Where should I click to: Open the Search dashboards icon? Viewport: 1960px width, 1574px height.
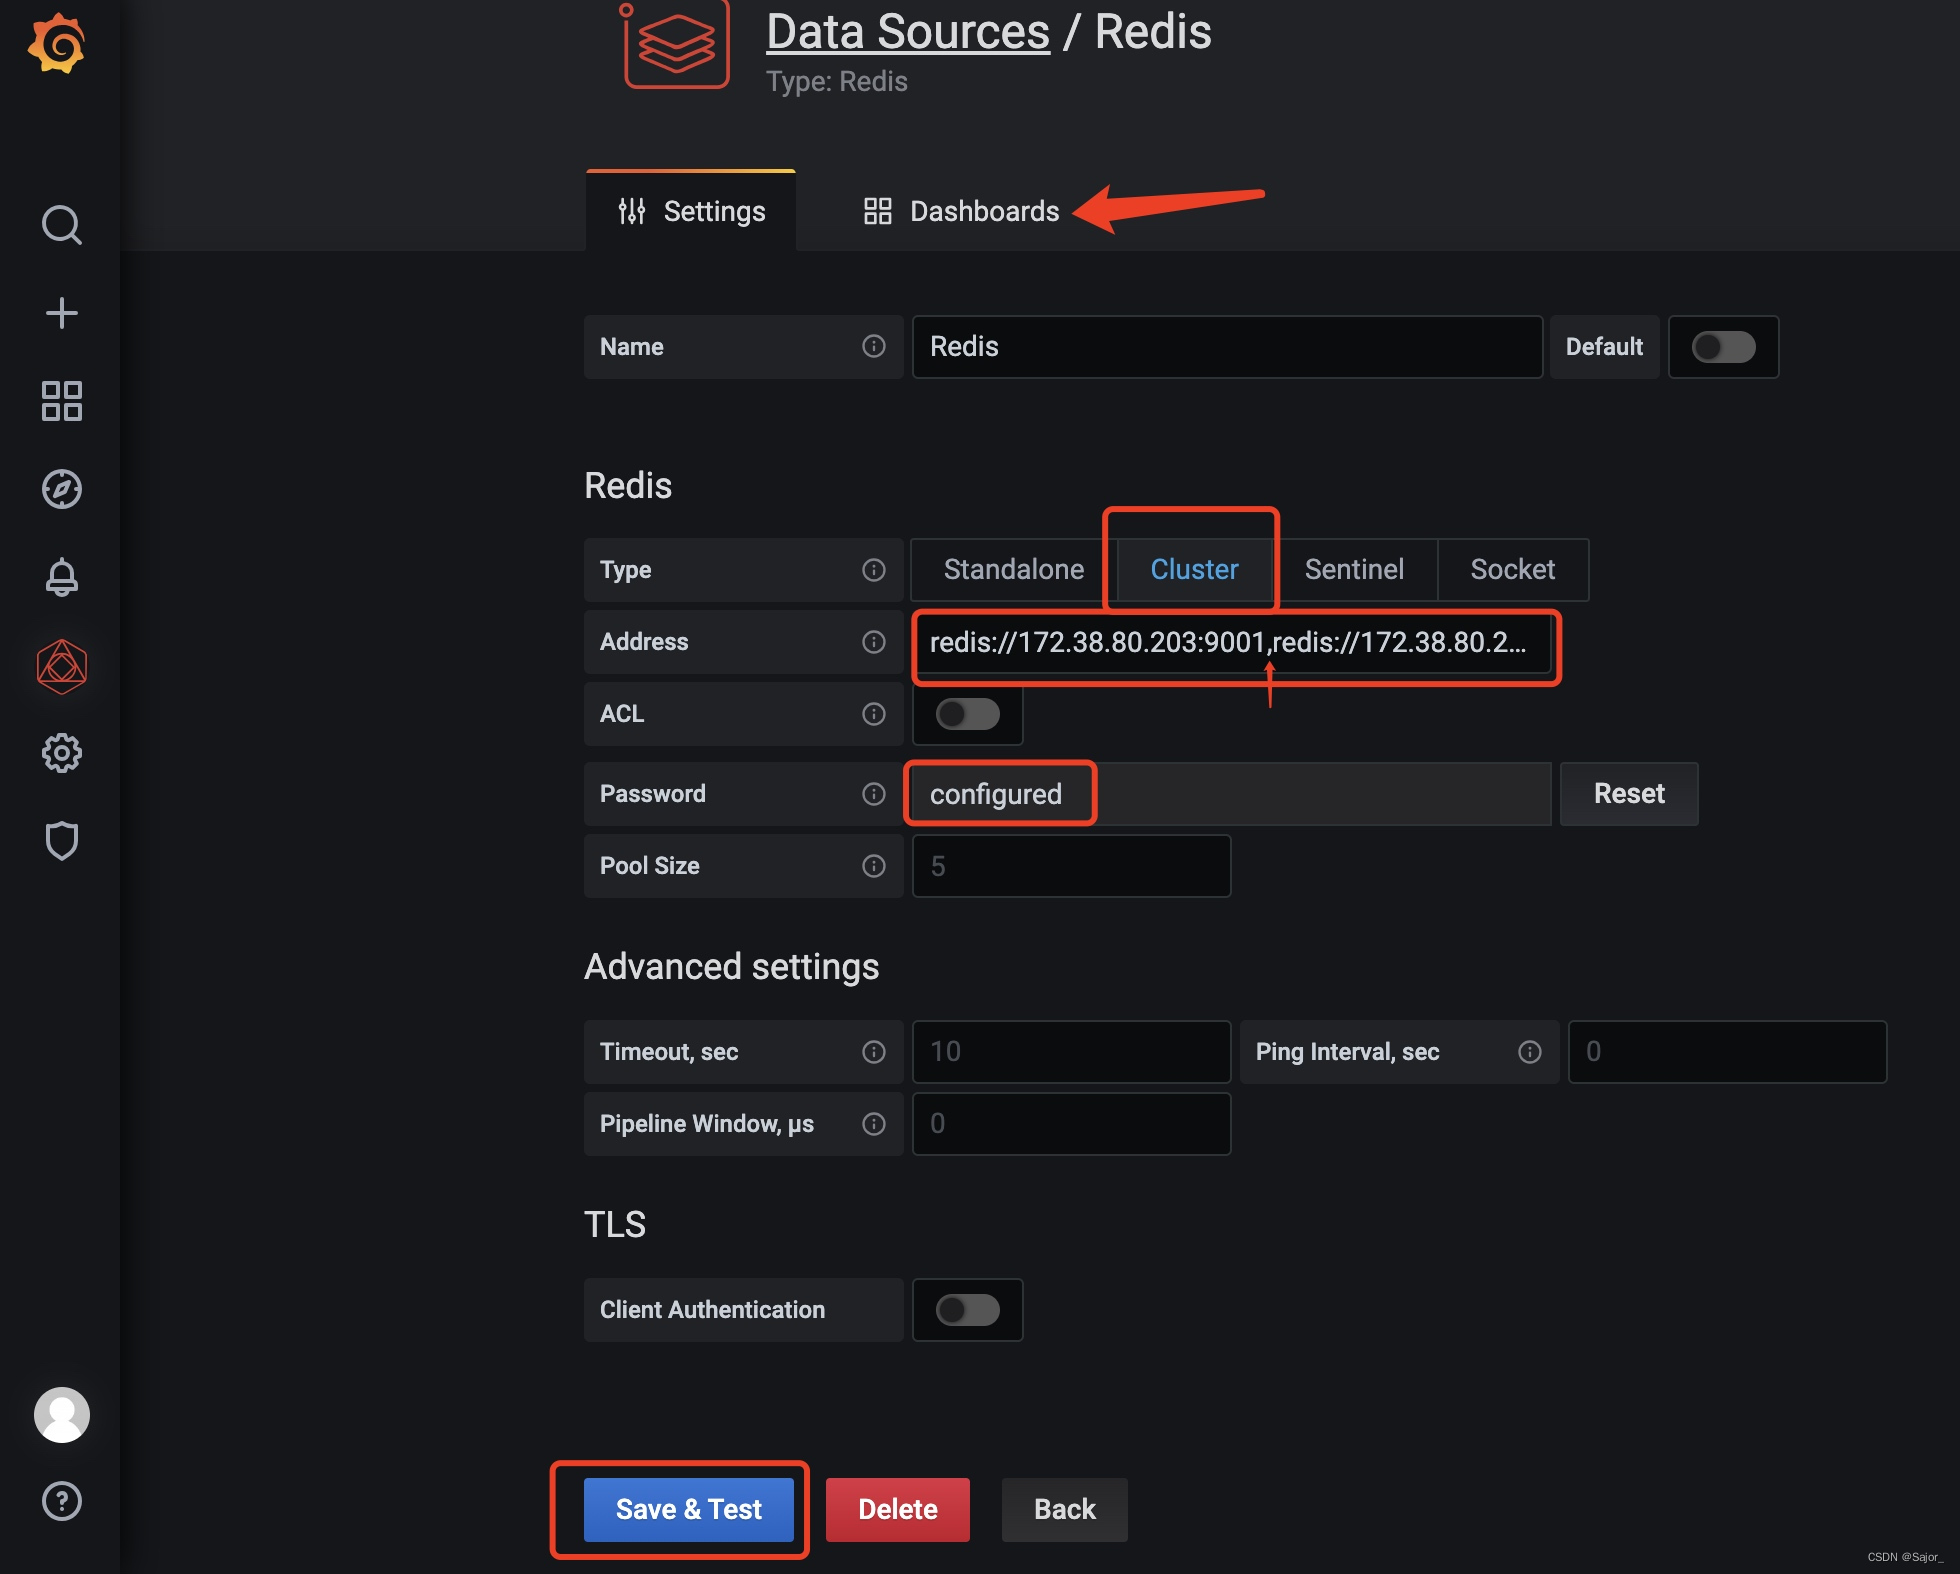pyautogui.click(x=61, y=225)
